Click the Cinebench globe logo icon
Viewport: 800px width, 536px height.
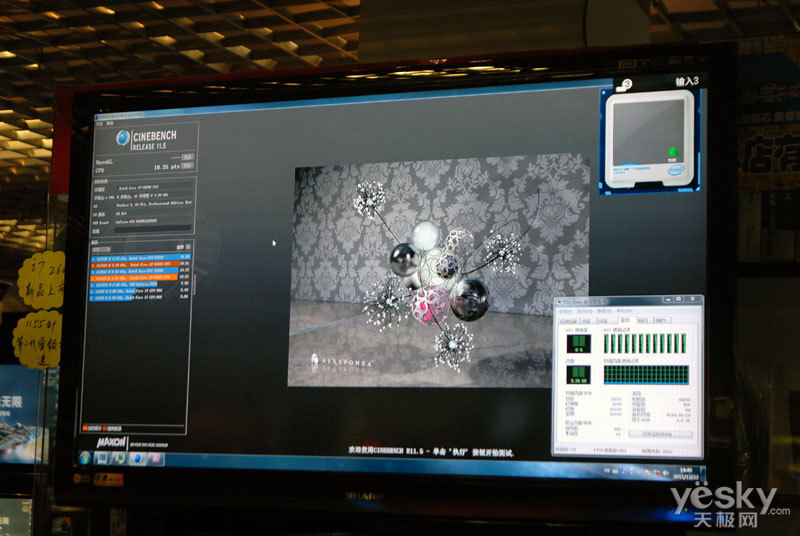pyautogui.click(x=122, y=138)
